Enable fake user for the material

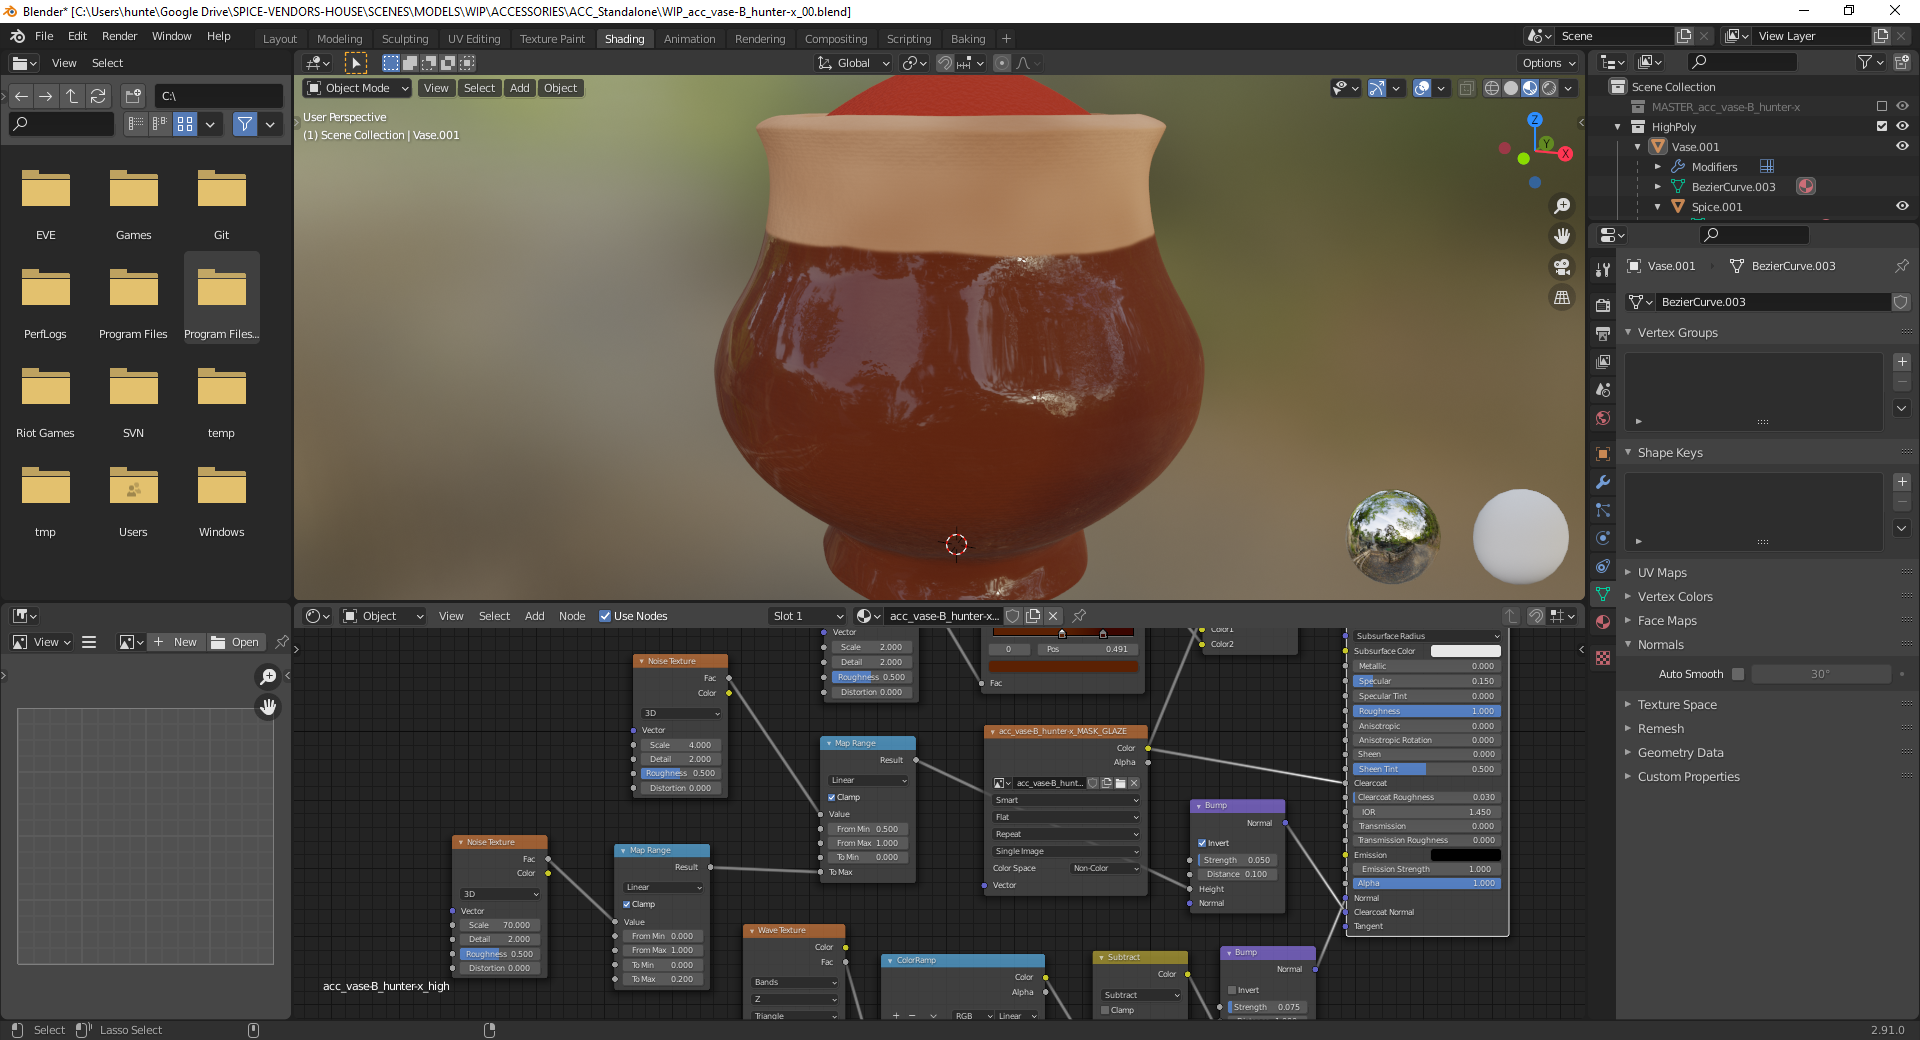[x=1013, y=616]
